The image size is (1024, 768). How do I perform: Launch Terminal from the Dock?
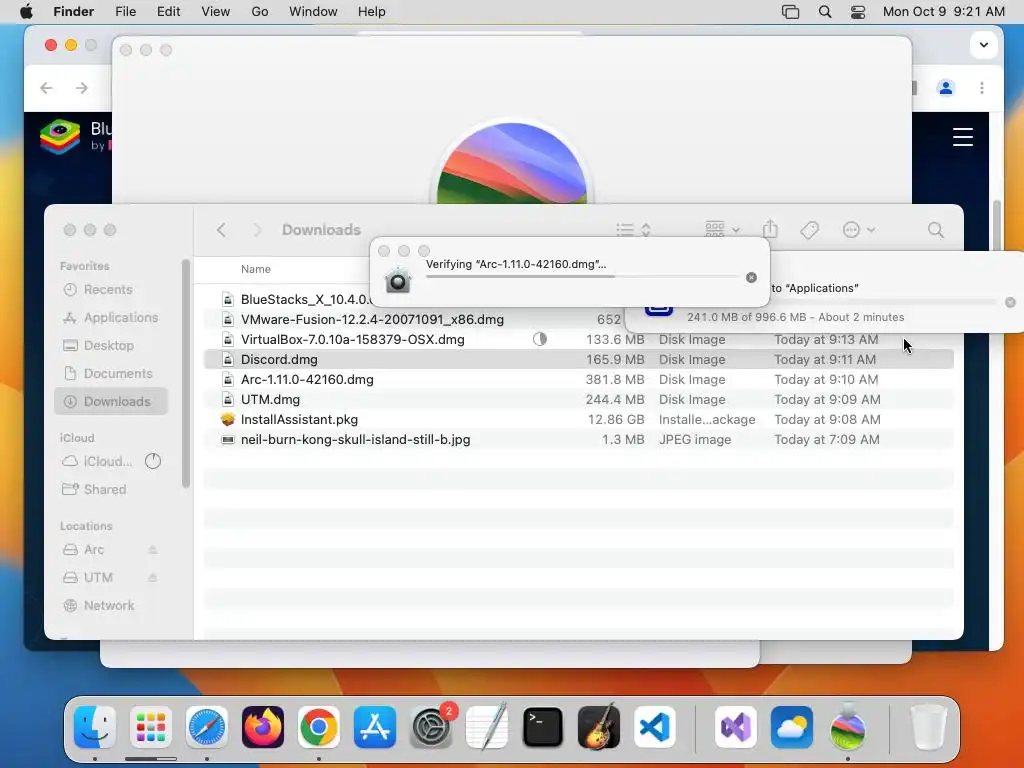[x=543, y=727]
